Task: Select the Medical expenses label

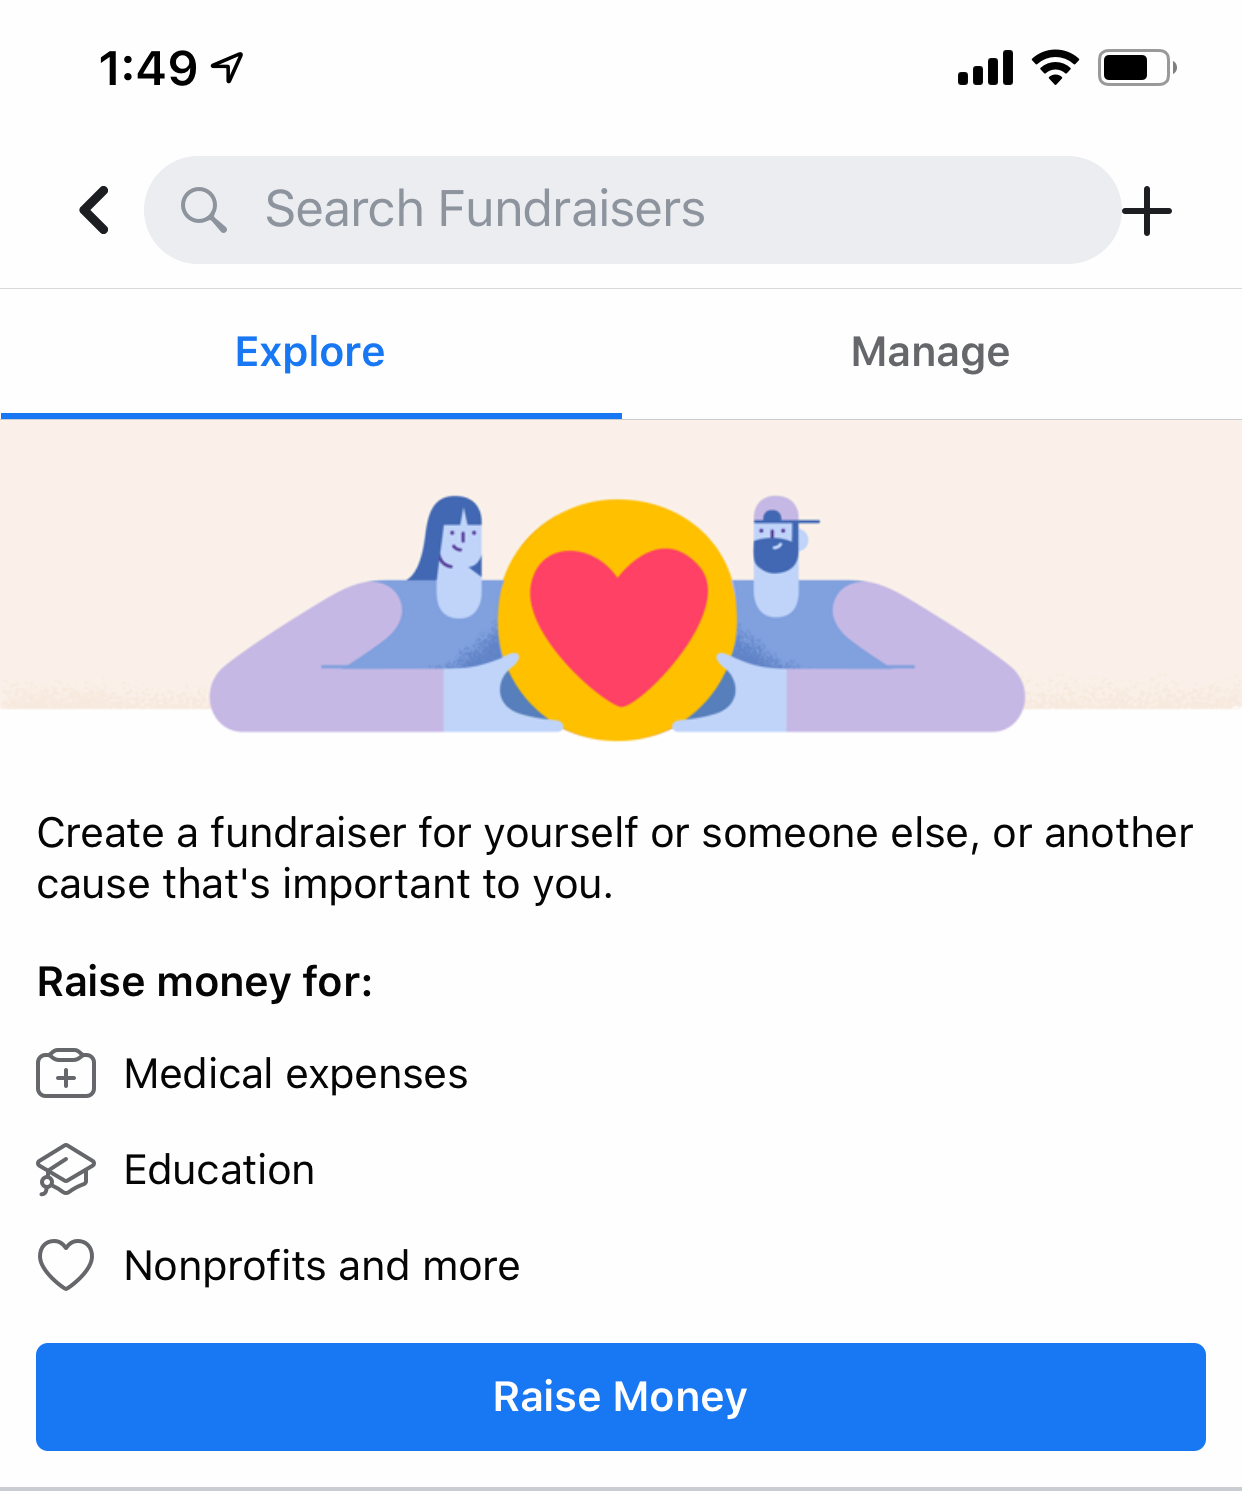Action: [x=296, y=1074]
